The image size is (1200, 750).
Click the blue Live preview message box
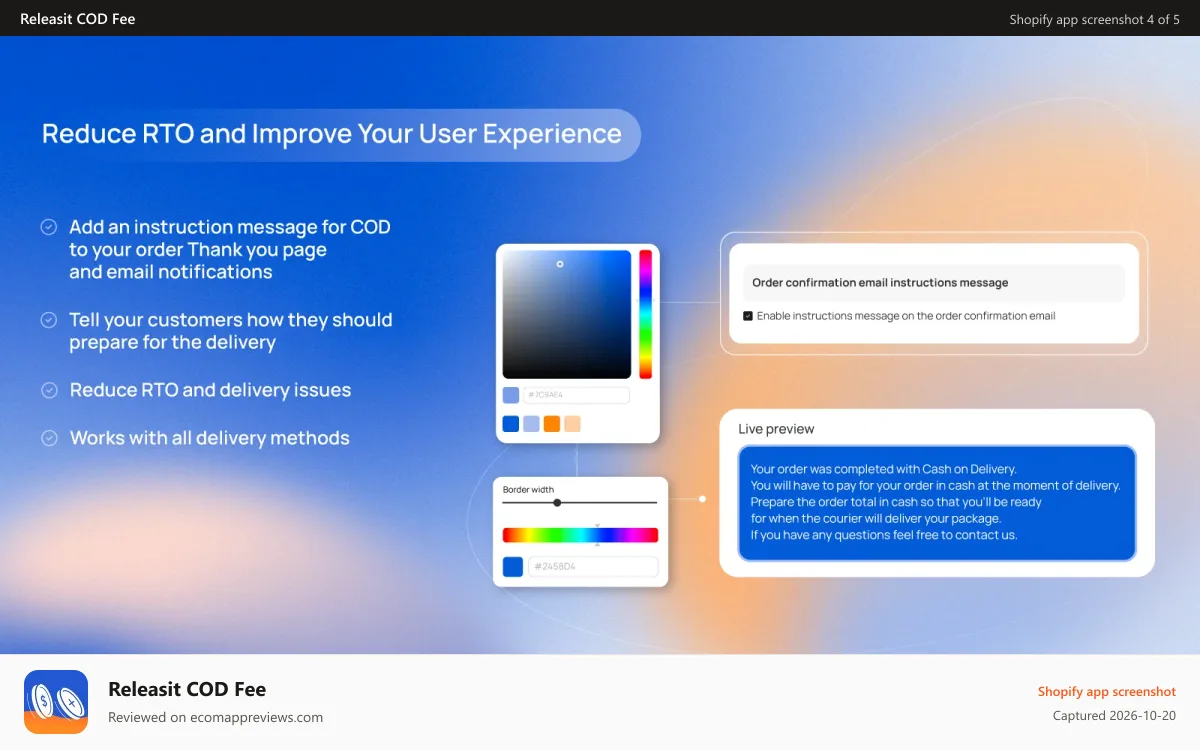click(937, 503)
